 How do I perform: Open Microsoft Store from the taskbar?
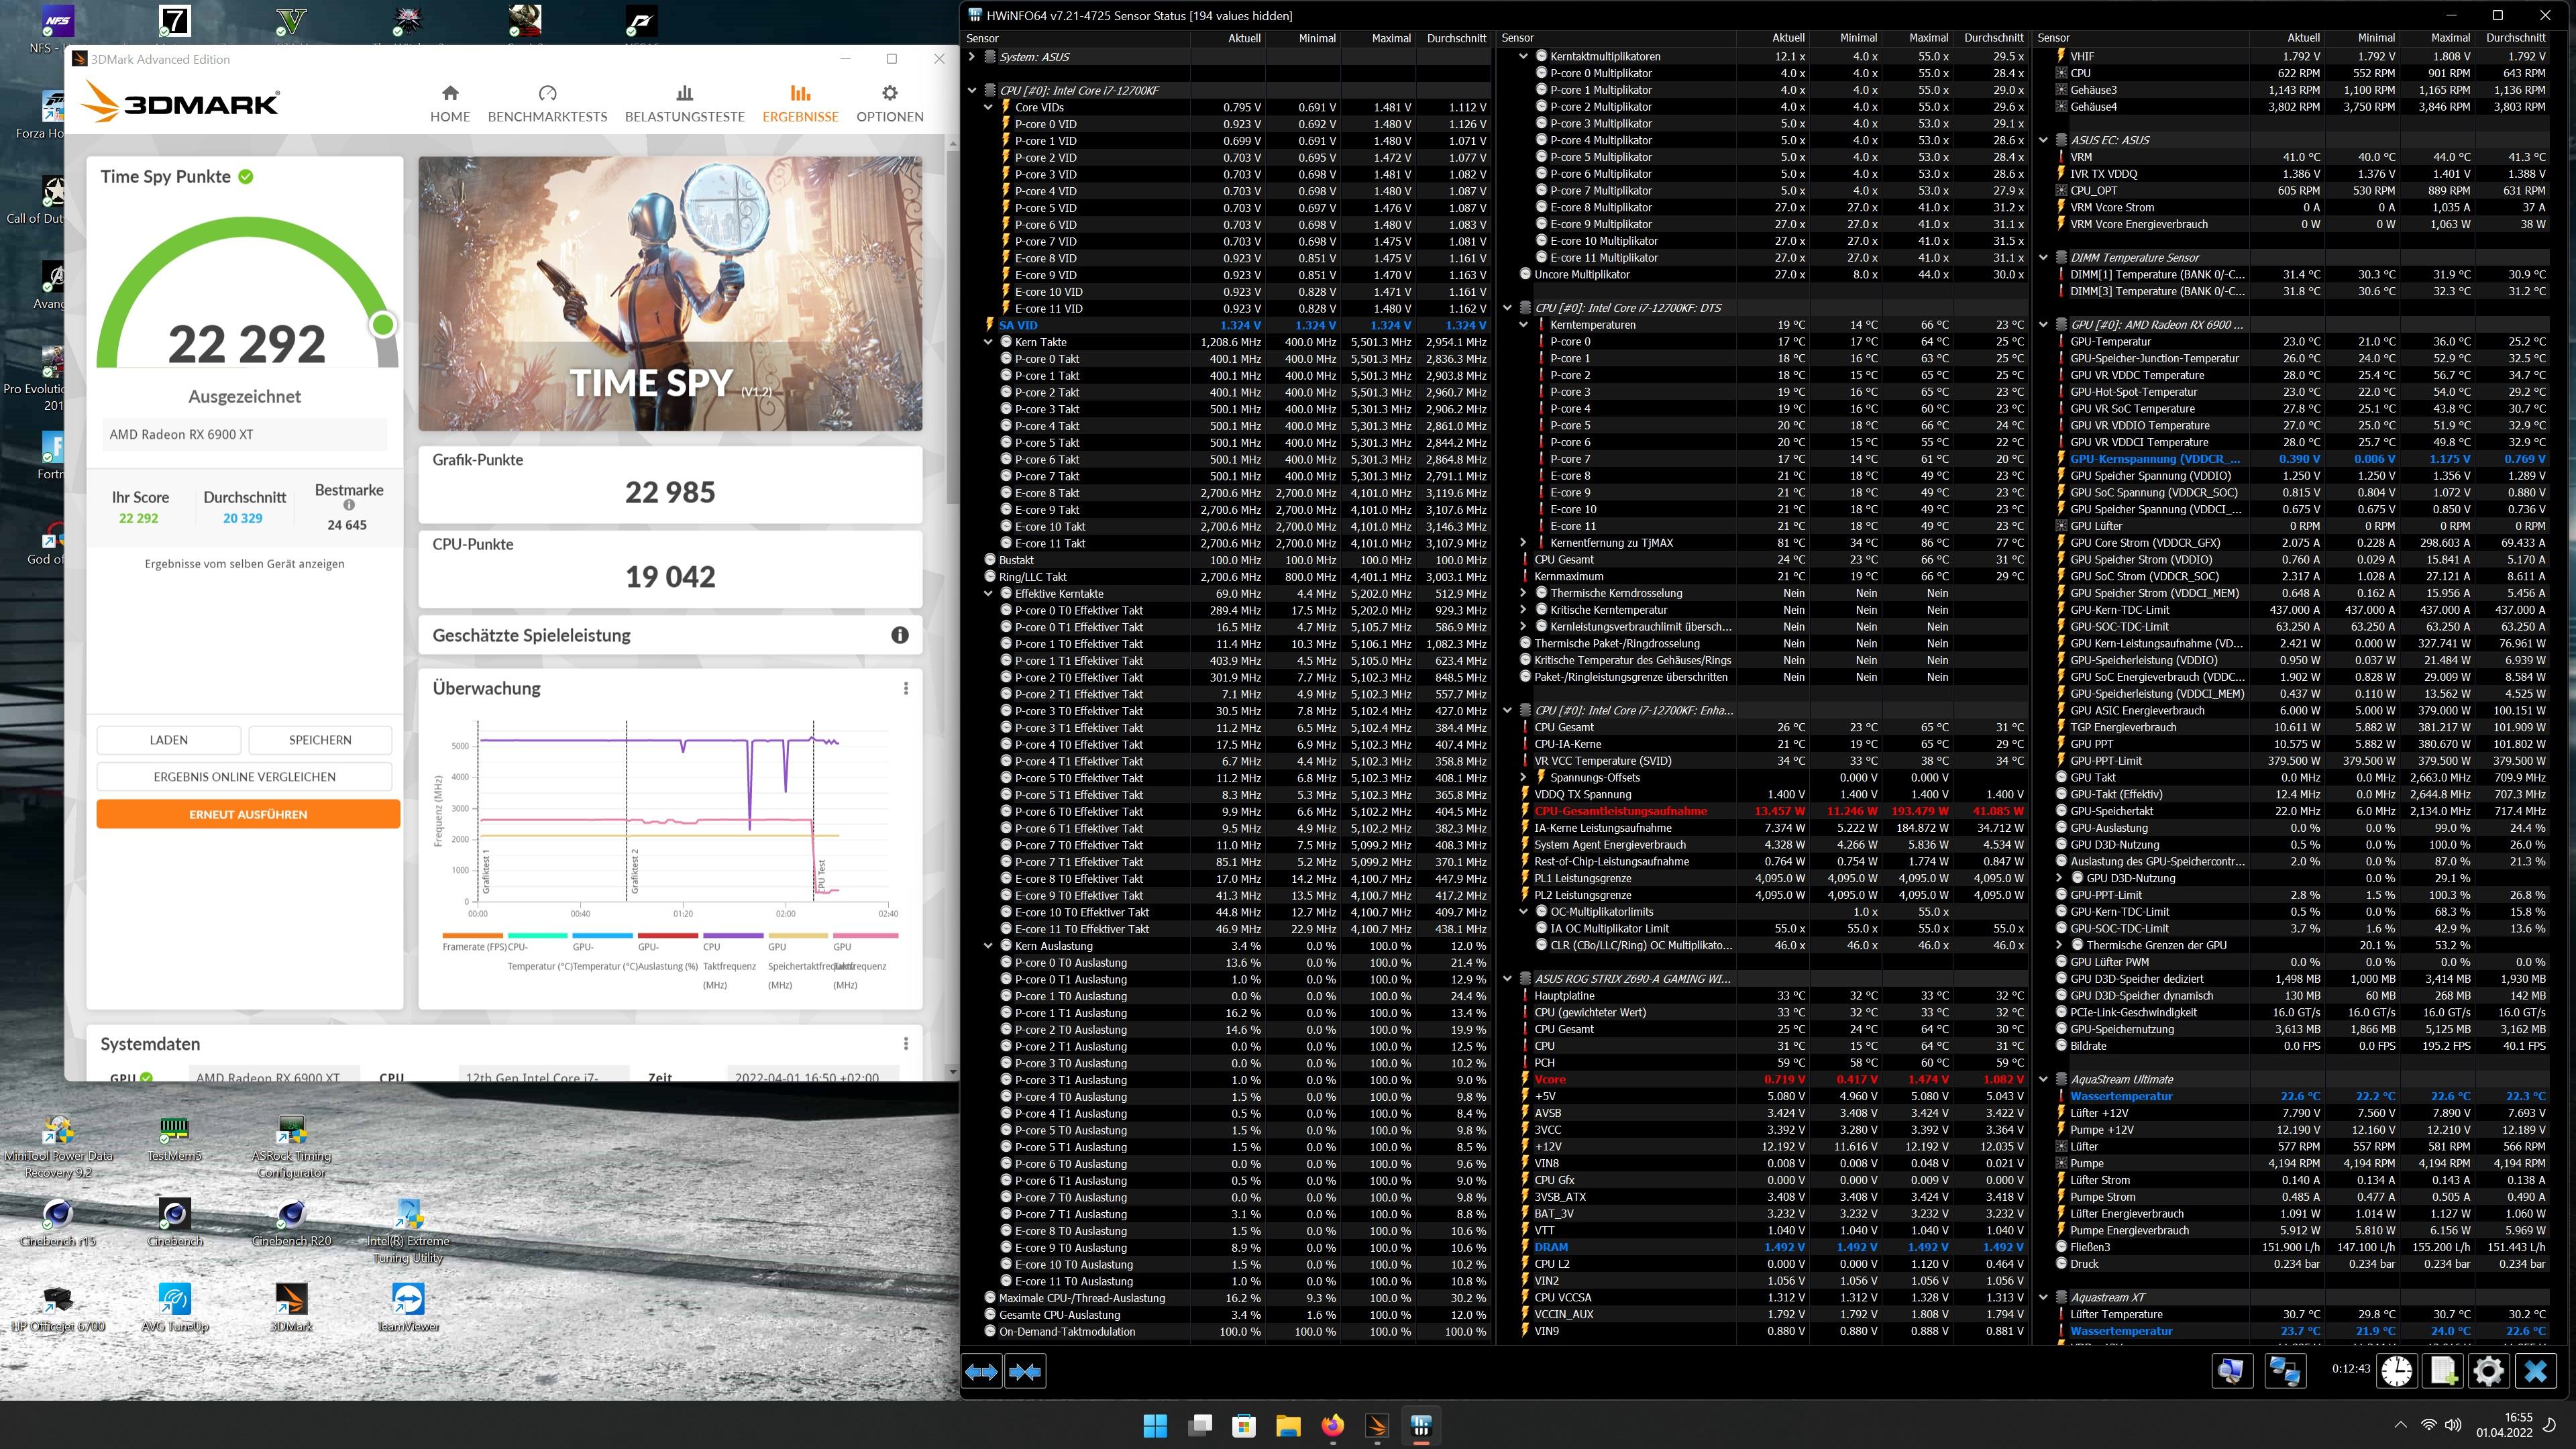pos(1243,1425)
